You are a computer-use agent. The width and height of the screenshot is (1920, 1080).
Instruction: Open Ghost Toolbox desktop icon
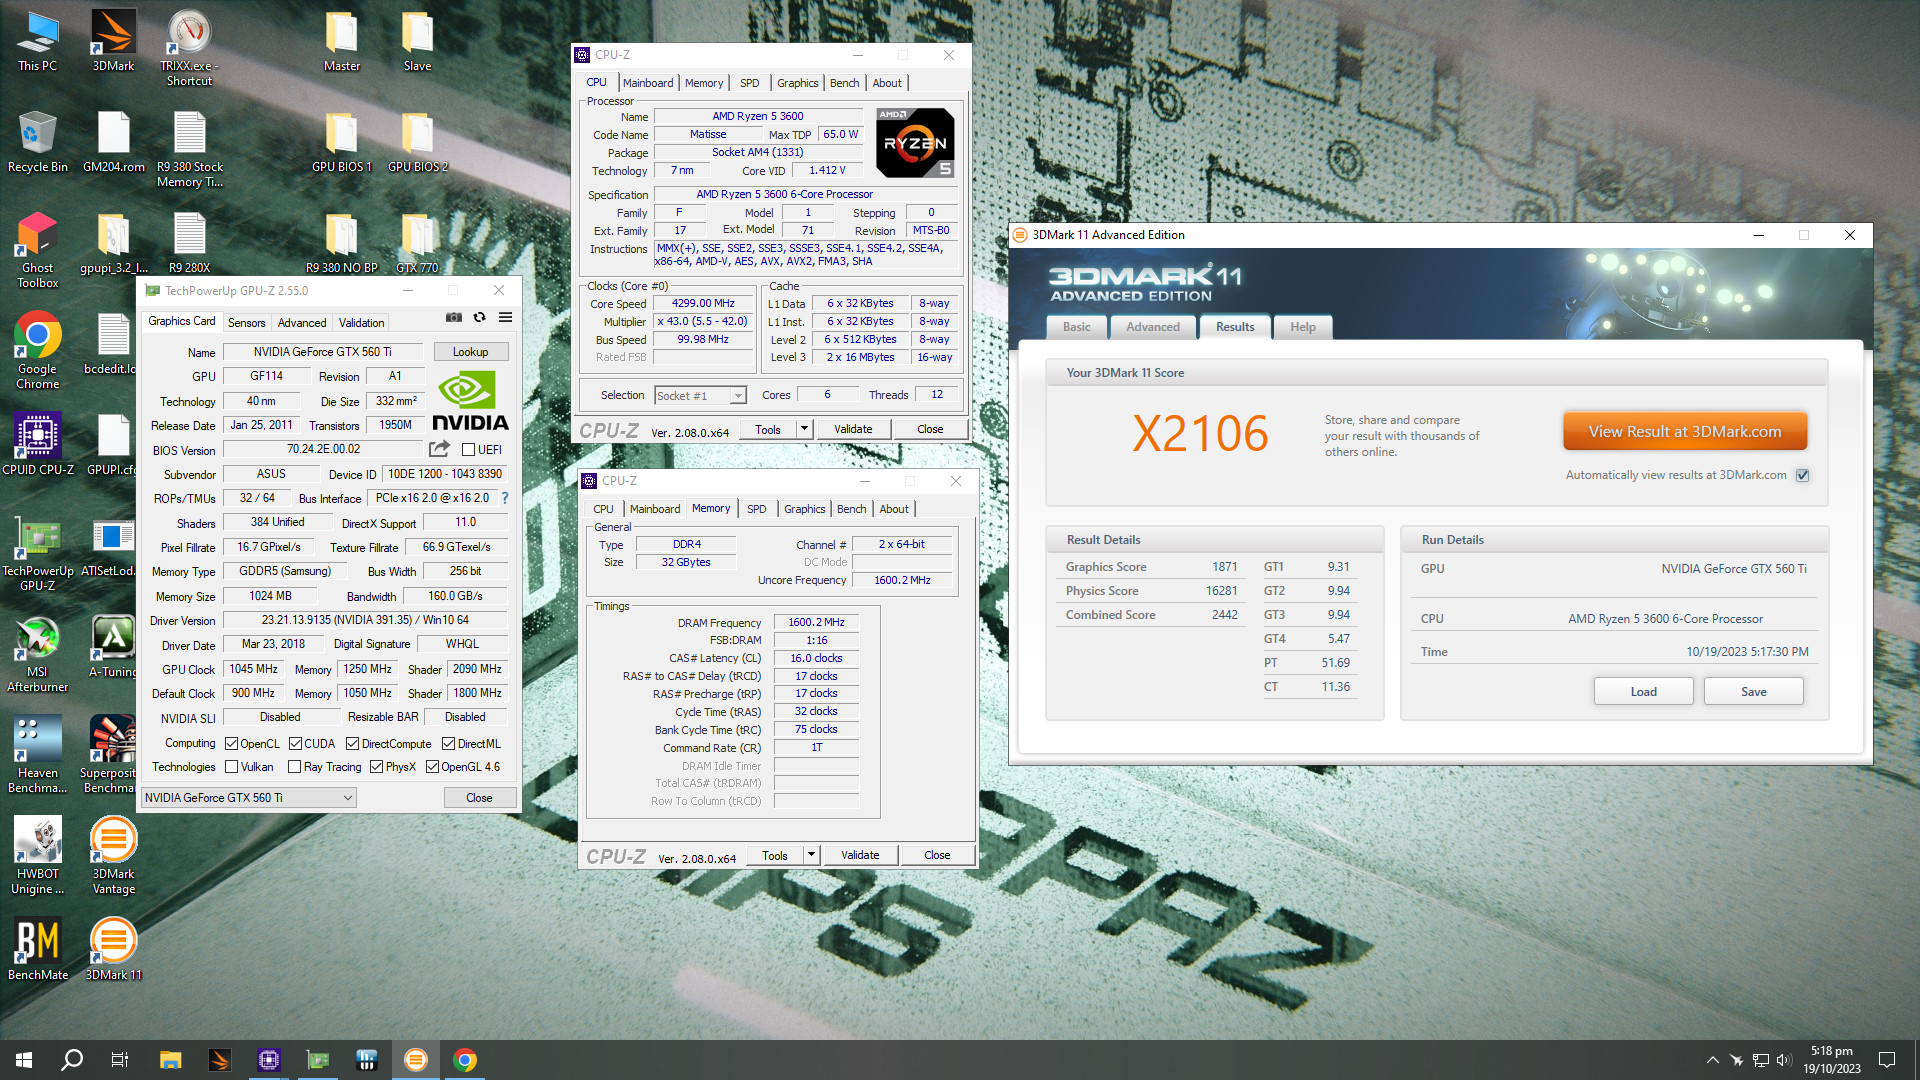38,251
